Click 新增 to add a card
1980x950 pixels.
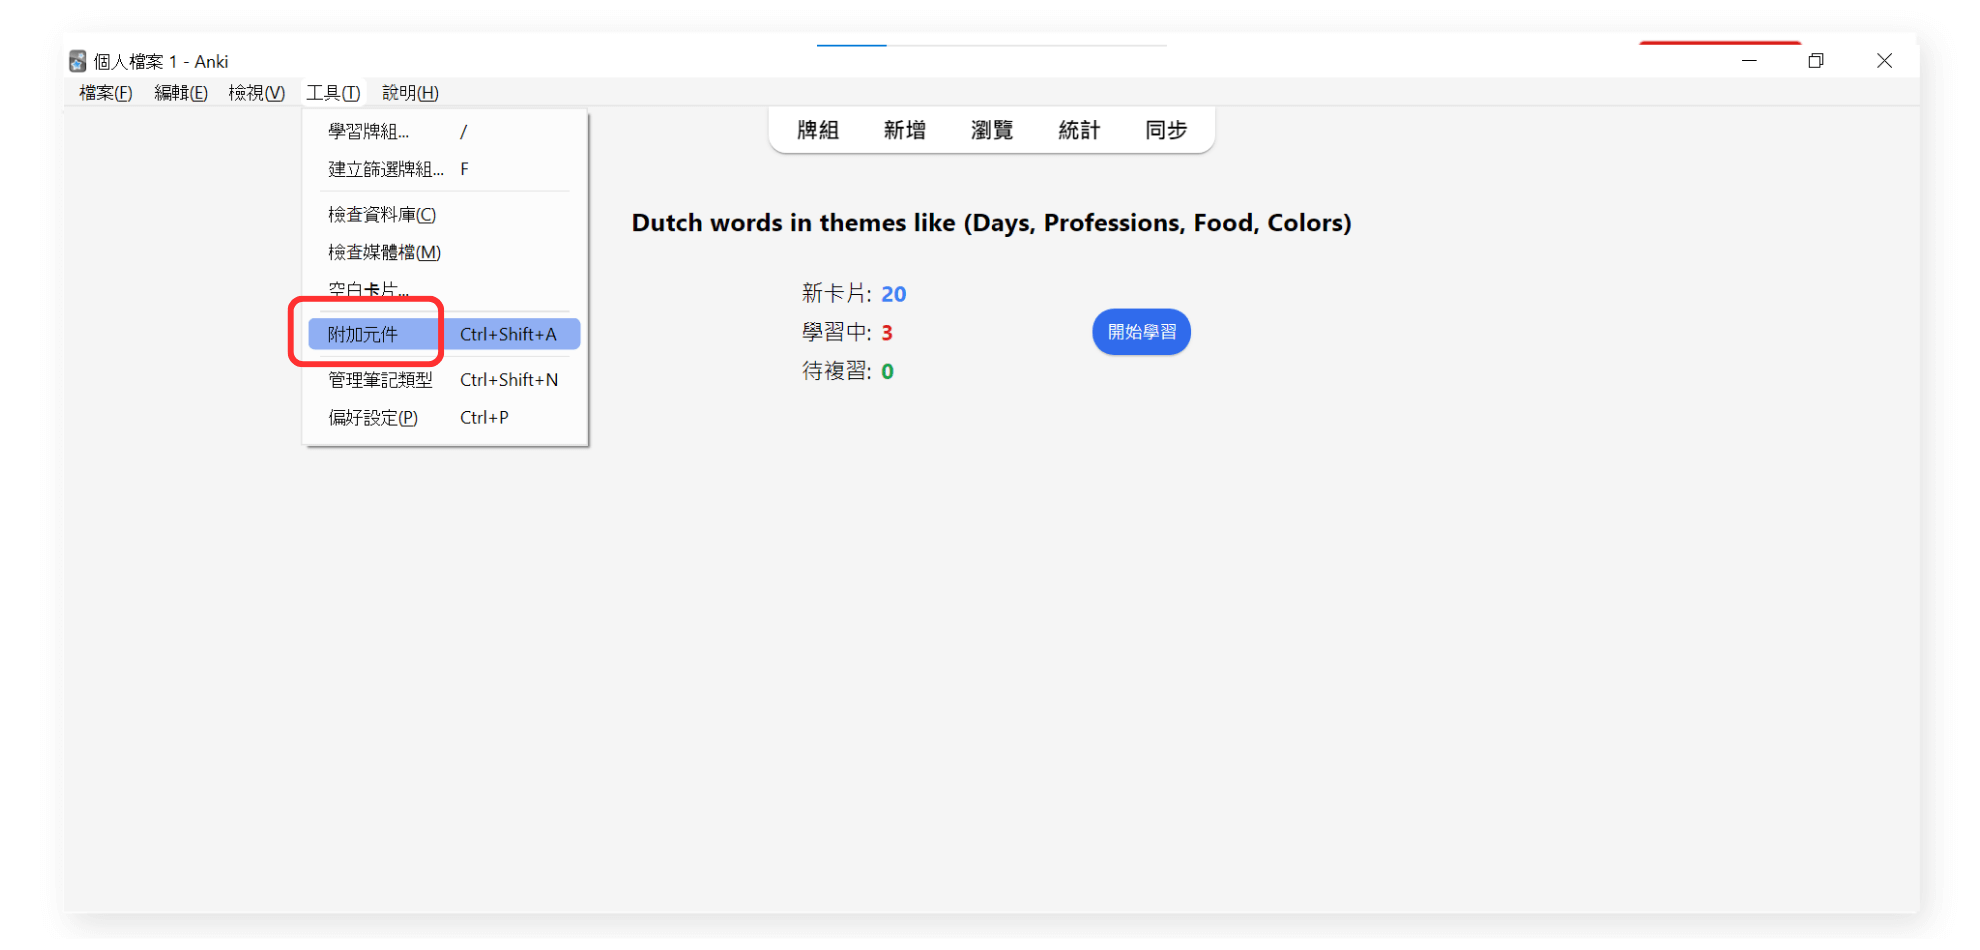tap(904, 131)
